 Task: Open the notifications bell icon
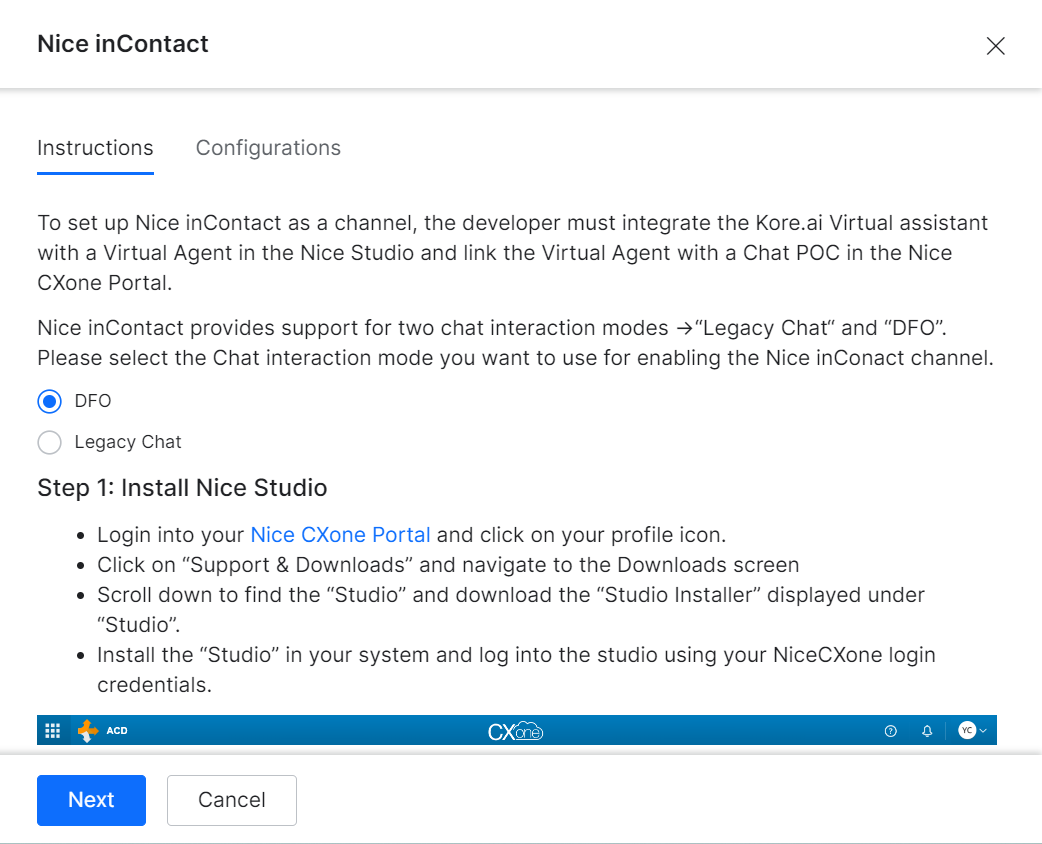point(927,731)
